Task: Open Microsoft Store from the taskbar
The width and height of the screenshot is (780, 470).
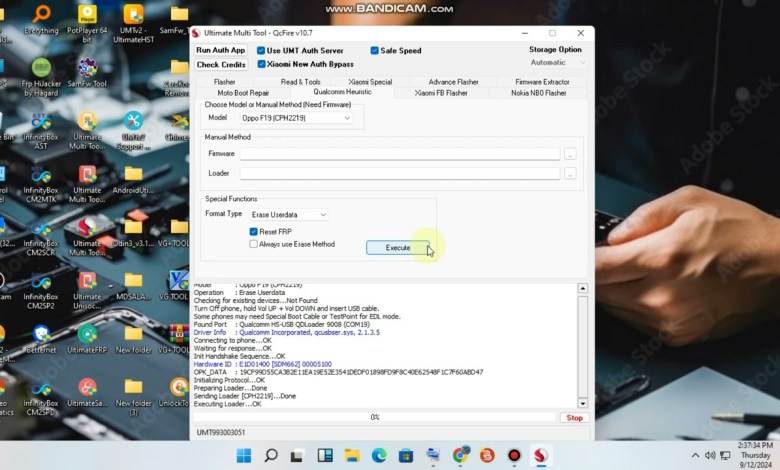Action: (x=406, y=455)
